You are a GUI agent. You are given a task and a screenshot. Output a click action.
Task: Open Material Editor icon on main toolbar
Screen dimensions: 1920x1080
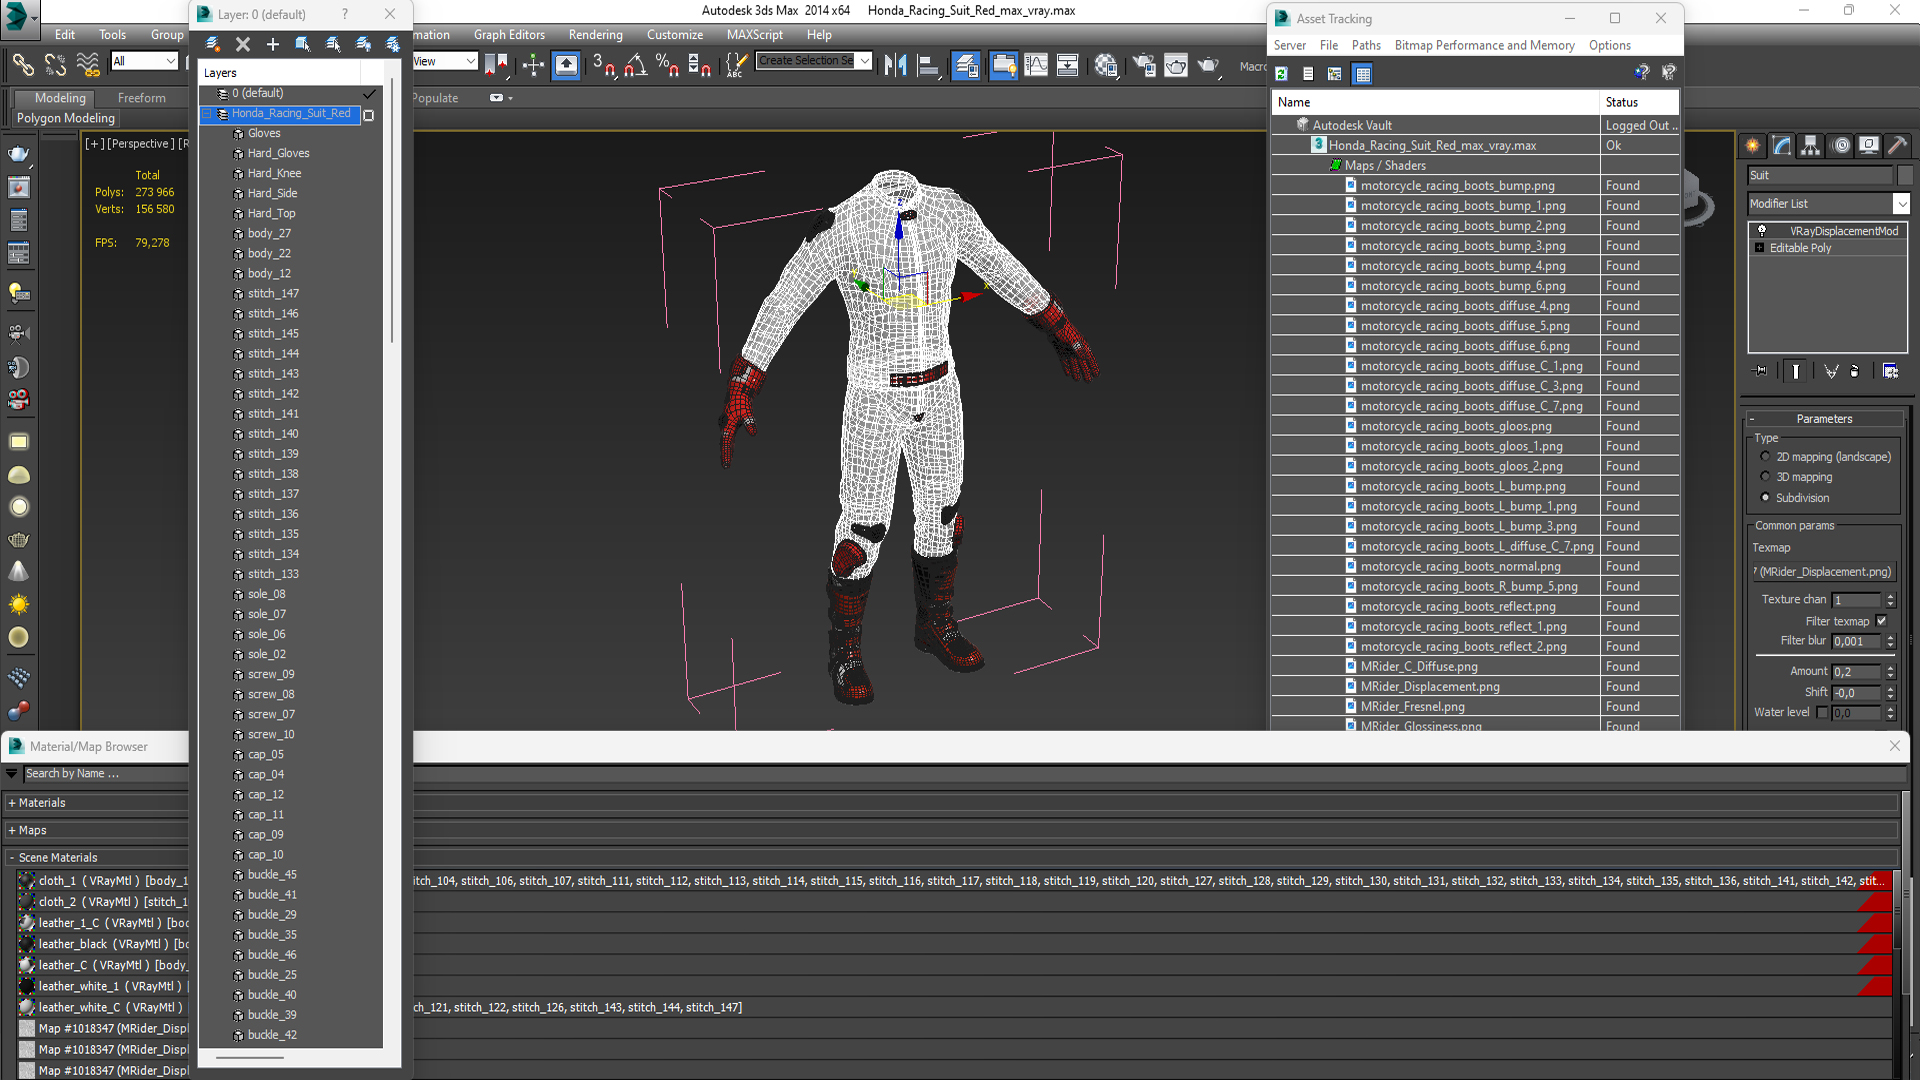(1106, 65)
